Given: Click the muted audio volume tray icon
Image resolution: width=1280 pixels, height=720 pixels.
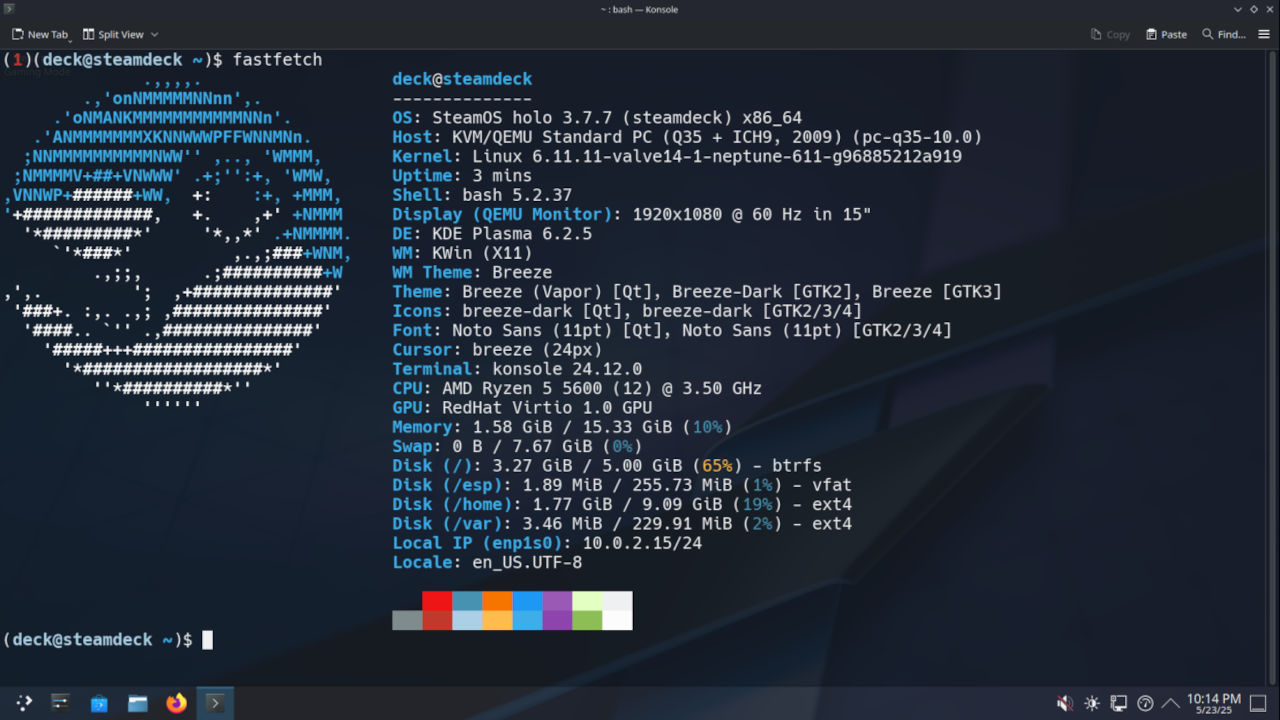Looking at the screenshot, I should [1066, 703].
